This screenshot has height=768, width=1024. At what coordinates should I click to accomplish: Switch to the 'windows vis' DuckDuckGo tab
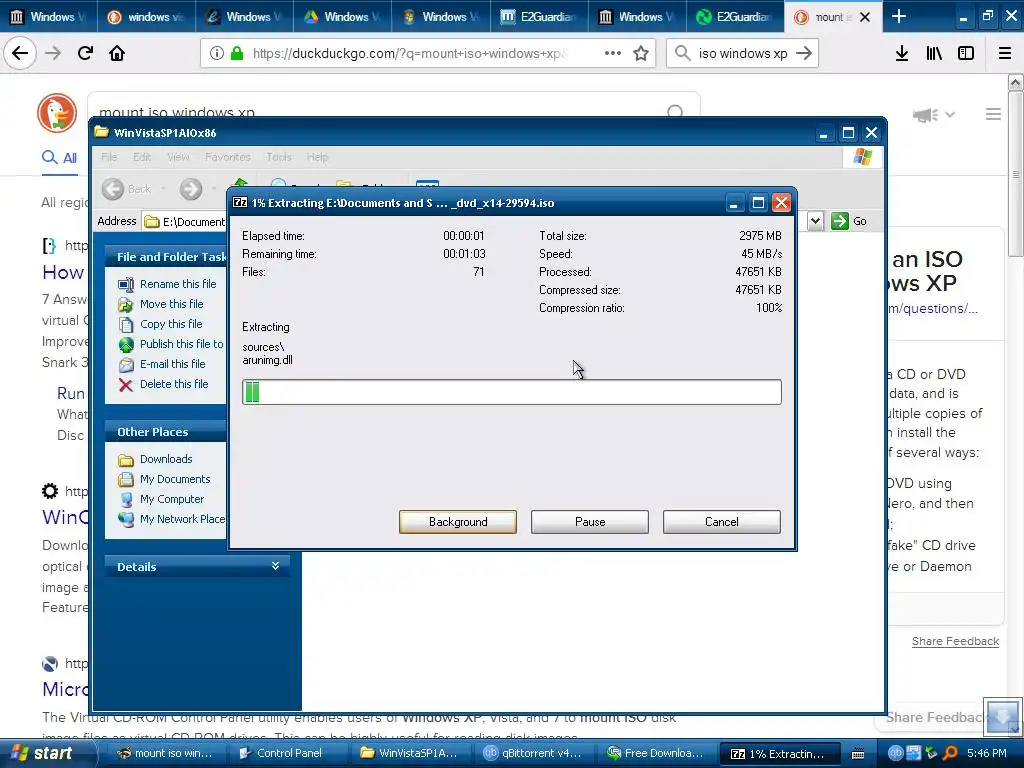[x=146, y=16]
